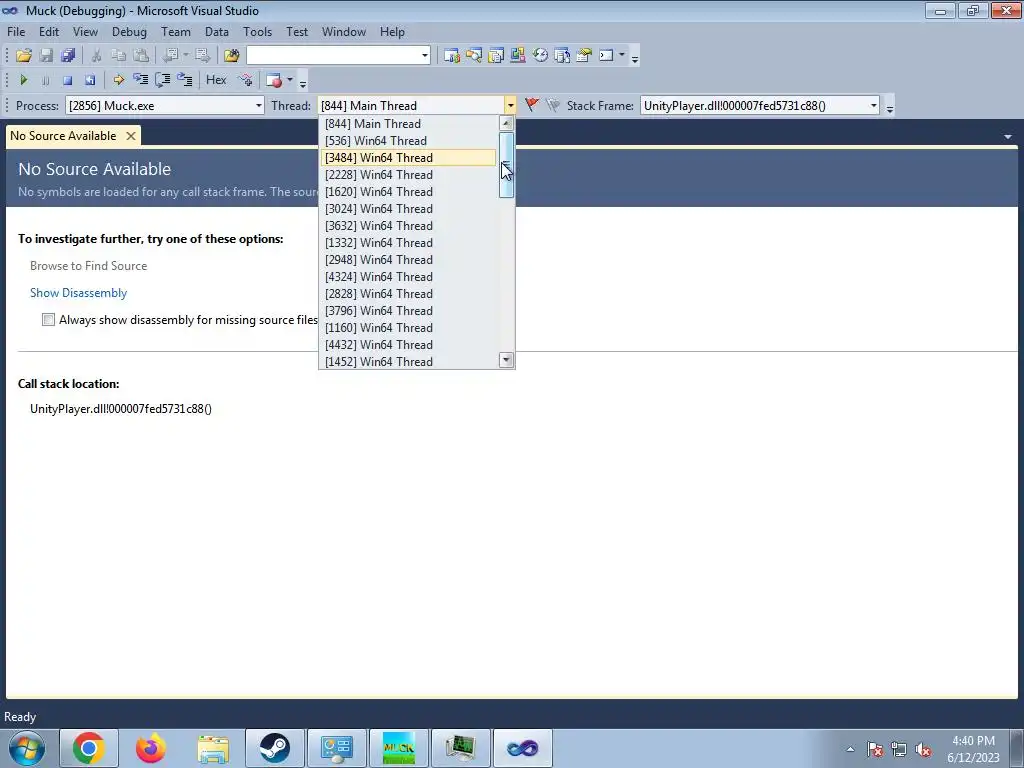Select the No Source Available tab
This screenshot has width=1024, height=768.
63,136
